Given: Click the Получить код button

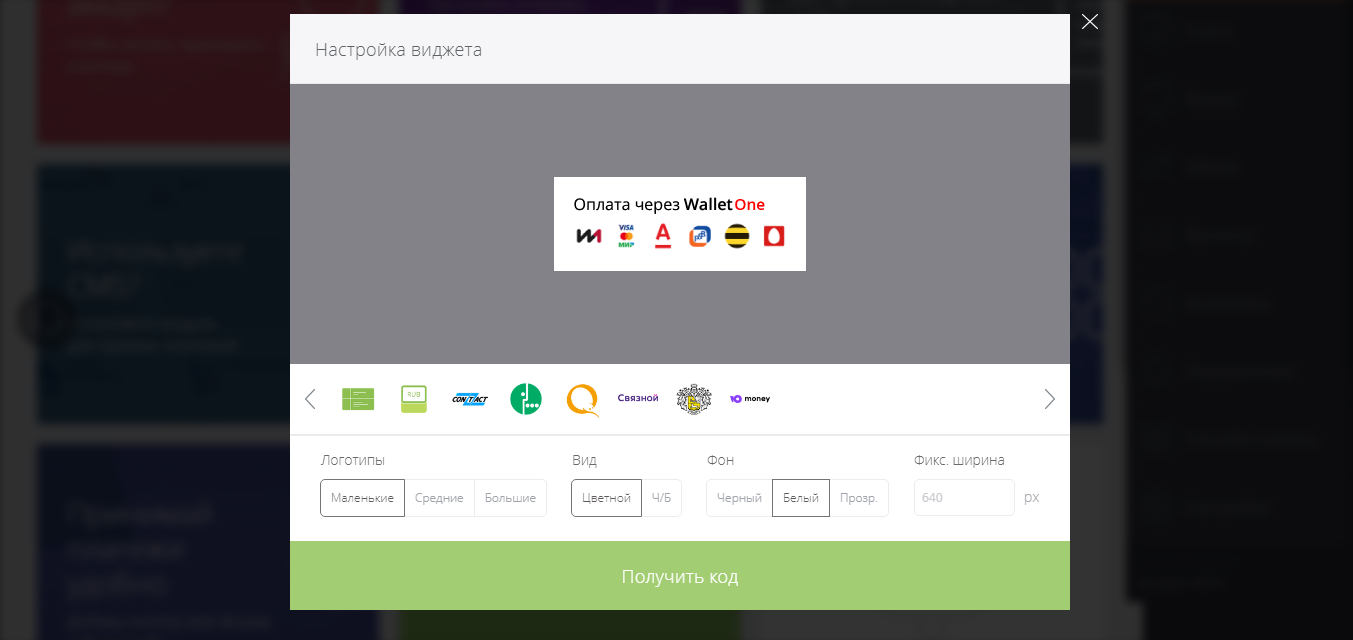Looking at the screenshot, I should 680,576.
